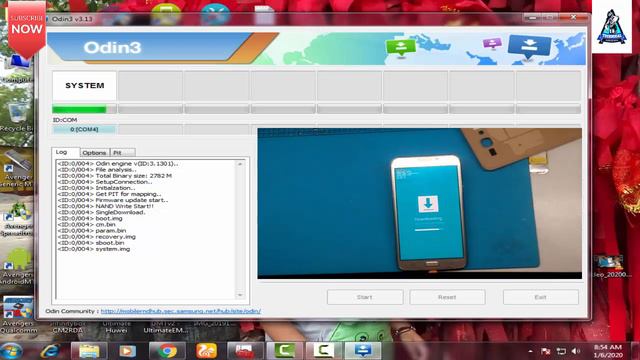The image size is (640, 360).
Task: Open the Action Center flag icon
Action: tap(546, 351)
